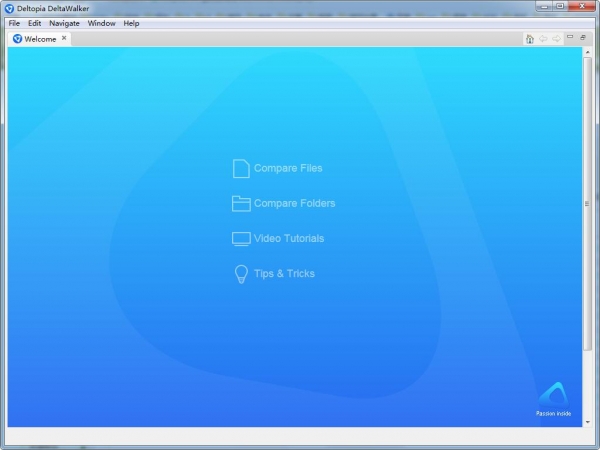Close the Welcome tab
The image size is (600, 450).
(x=64, y=38)
